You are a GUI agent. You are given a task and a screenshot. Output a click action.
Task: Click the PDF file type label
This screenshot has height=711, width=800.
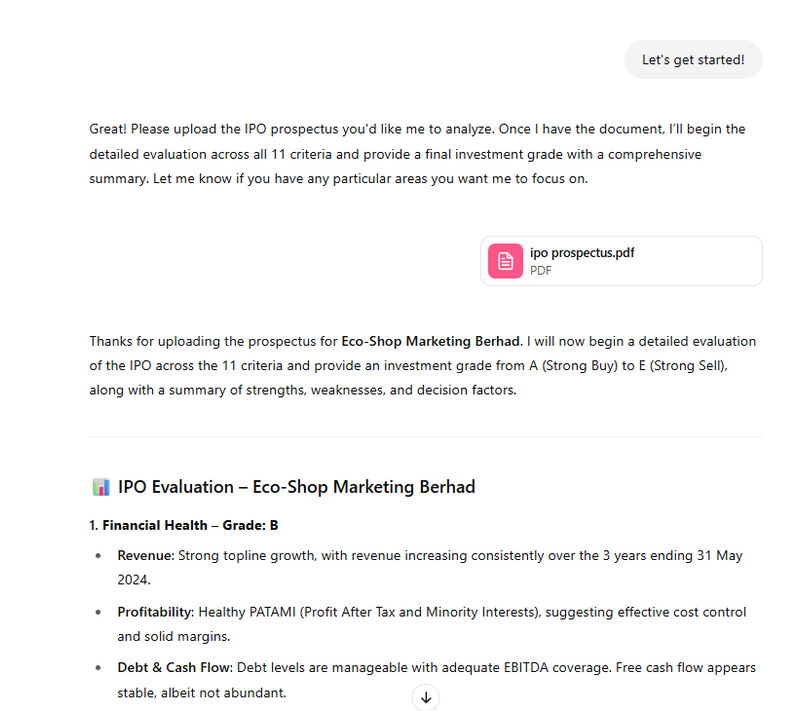[541, 271]
